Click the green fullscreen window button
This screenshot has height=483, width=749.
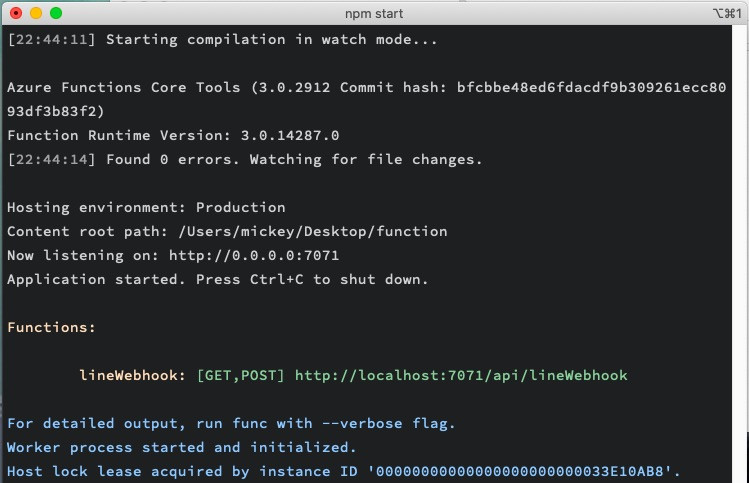coord(56,13)
